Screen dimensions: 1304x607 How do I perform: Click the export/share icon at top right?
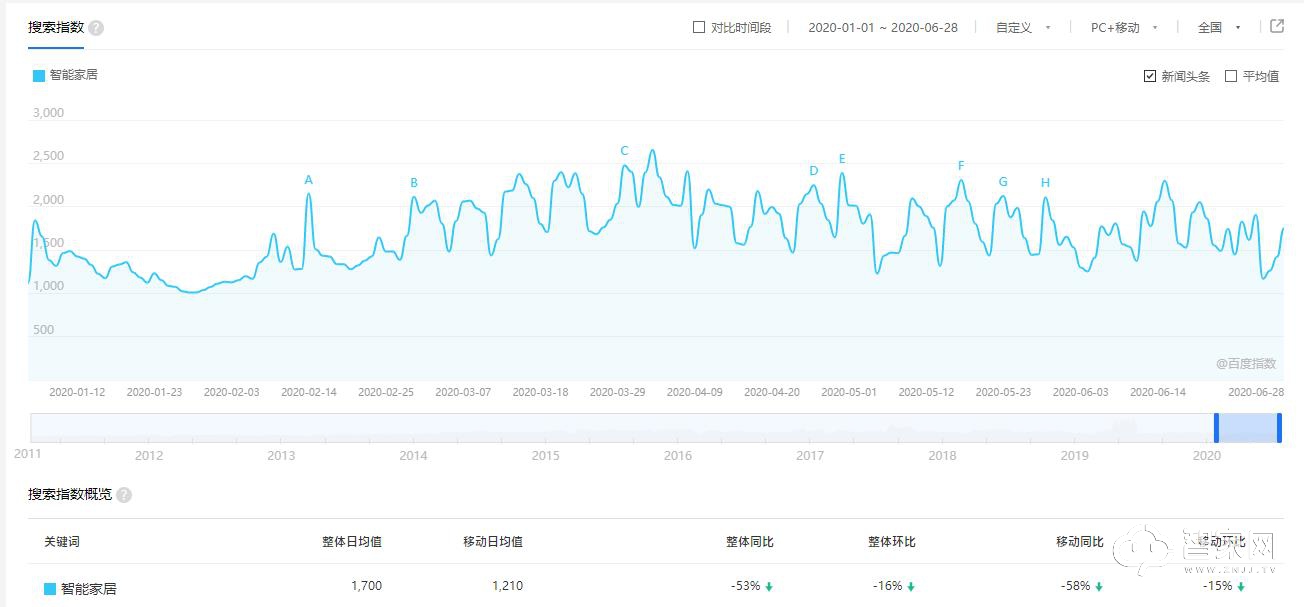1277,27
